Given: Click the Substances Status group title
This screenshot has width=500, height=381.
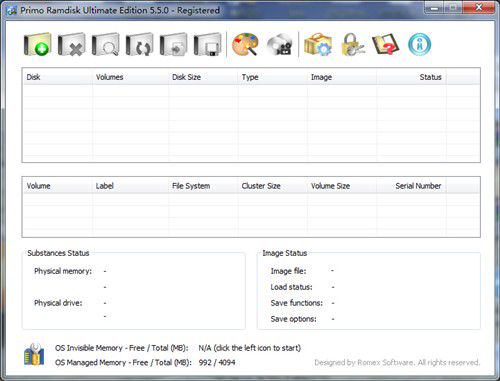Looking at the screenshot, I should tap(58, 253).
